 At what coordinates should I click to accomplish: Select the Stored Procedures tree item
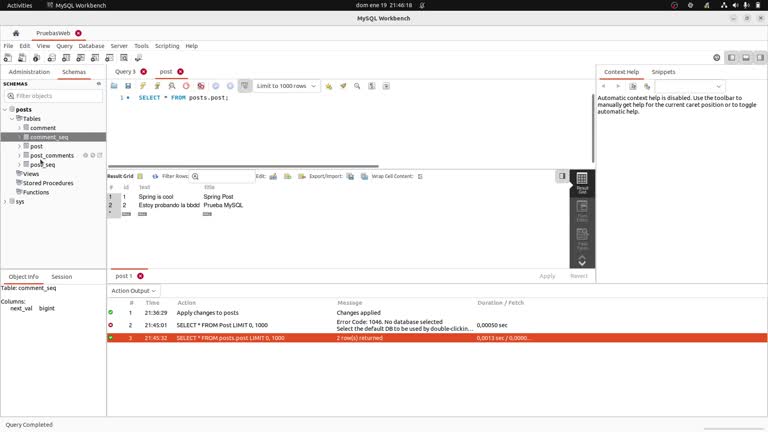coord(48,183)
